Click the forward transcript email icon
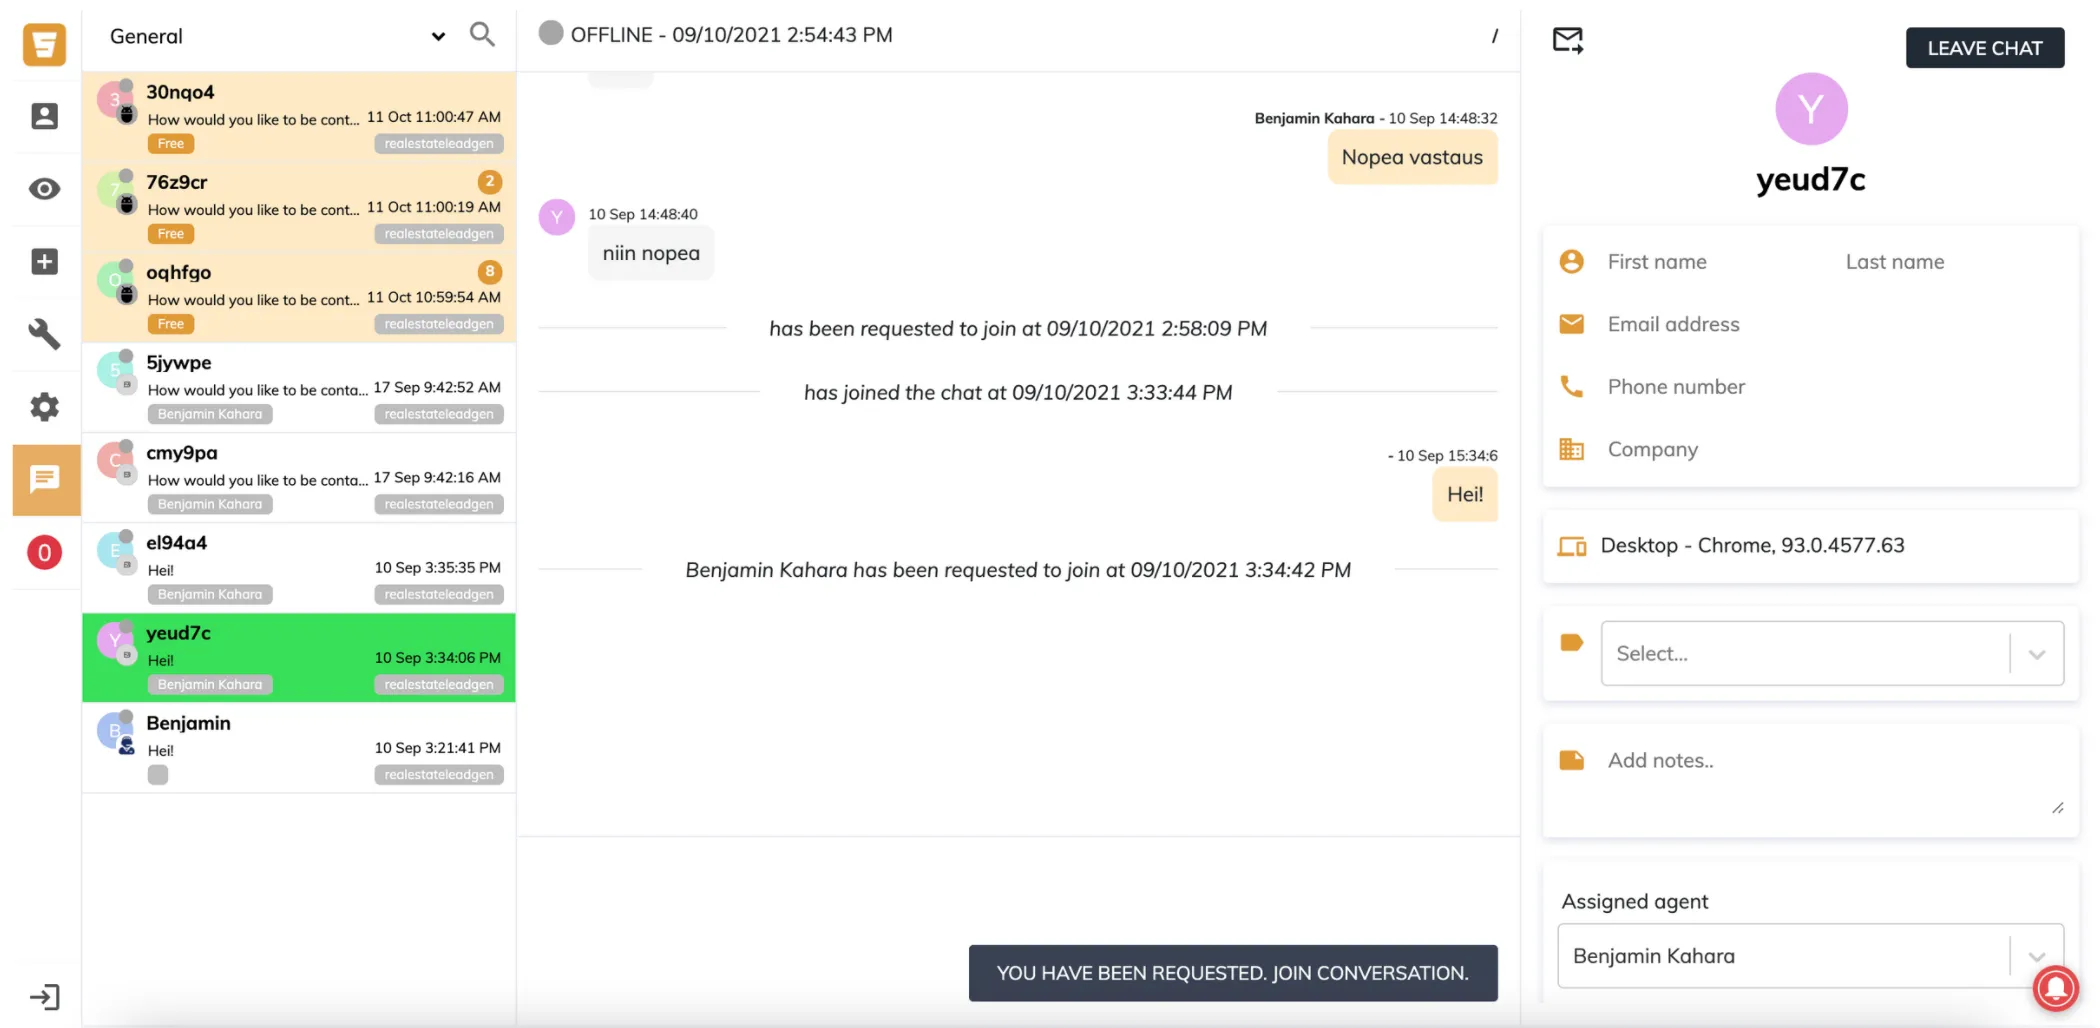The height and width of the screenshot is (1028, 2100). pyautogui.click(x=1567, y=40)
